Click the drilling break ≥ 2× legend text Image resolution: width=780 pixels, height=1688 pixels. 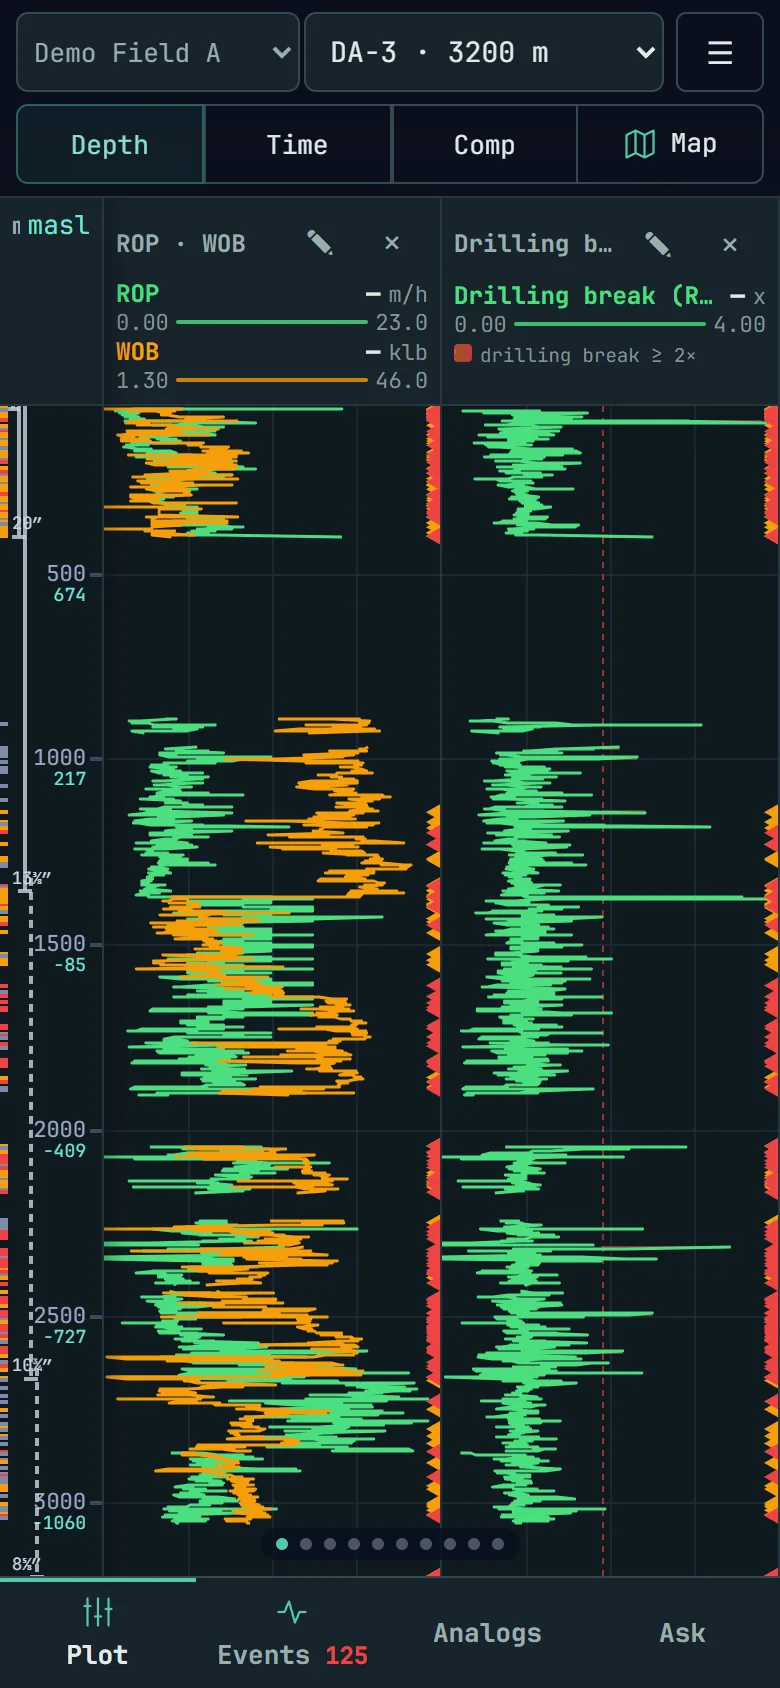pos(588,355)
